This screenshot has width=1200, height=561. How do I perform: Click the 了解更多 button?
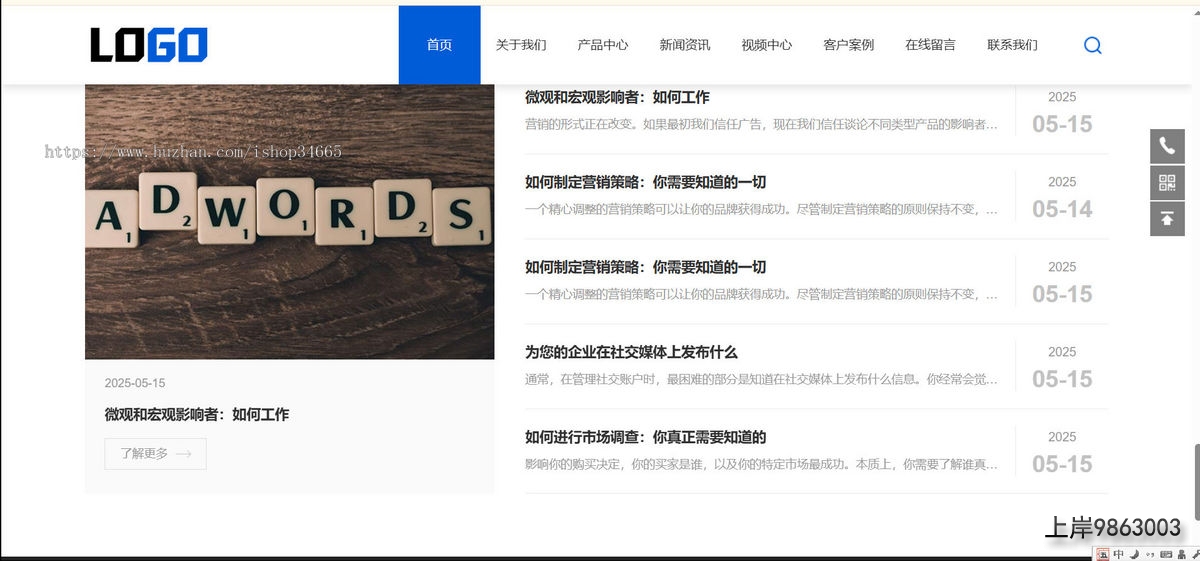(155, 454)
